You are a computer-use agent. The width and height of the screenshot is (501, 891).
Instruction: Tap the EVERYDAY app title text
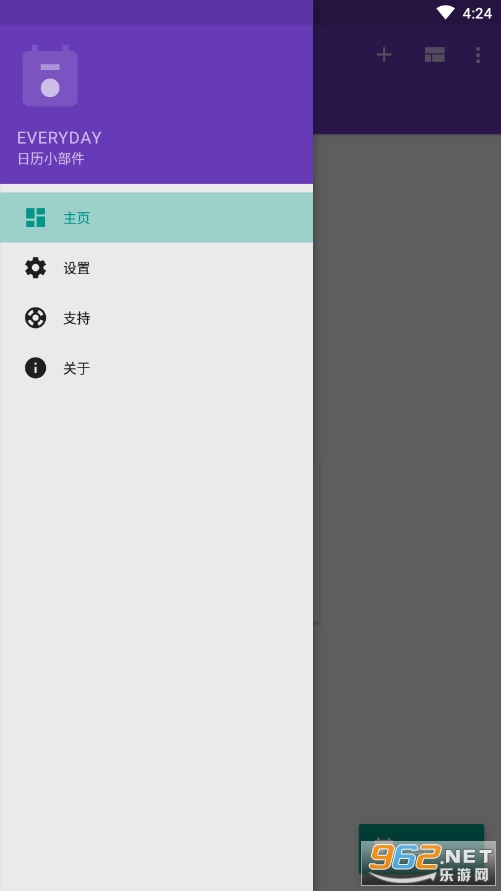point(59,138)
